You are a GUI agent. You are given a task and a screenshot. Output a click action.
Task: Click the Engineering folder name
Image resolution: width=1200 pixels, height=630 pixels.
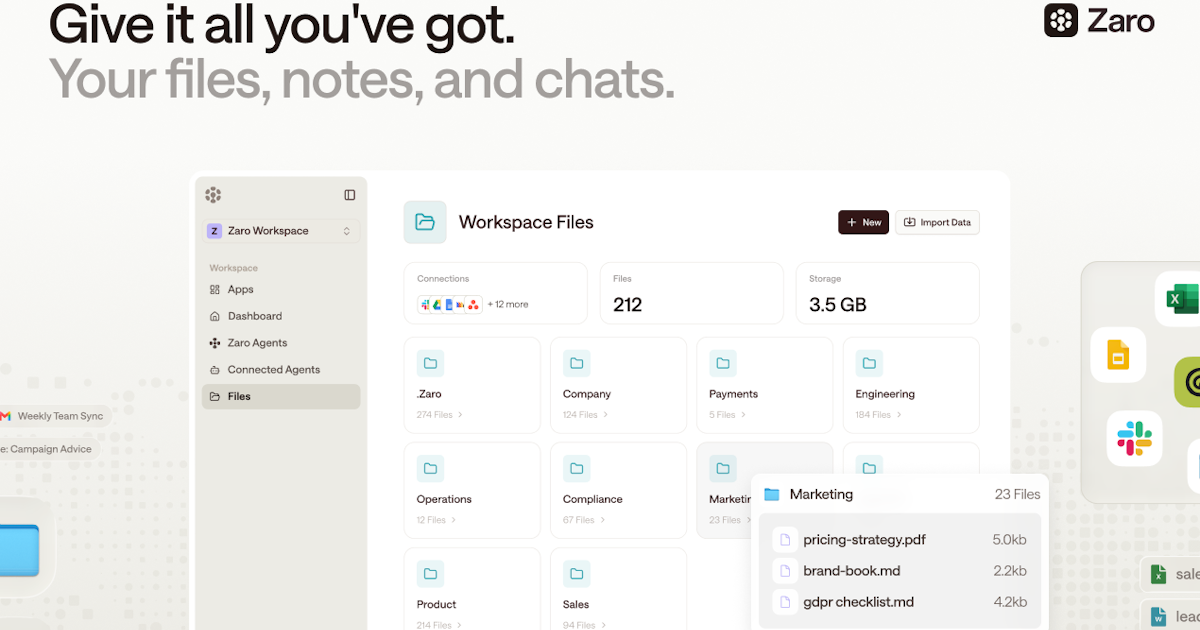click(885, 394)
